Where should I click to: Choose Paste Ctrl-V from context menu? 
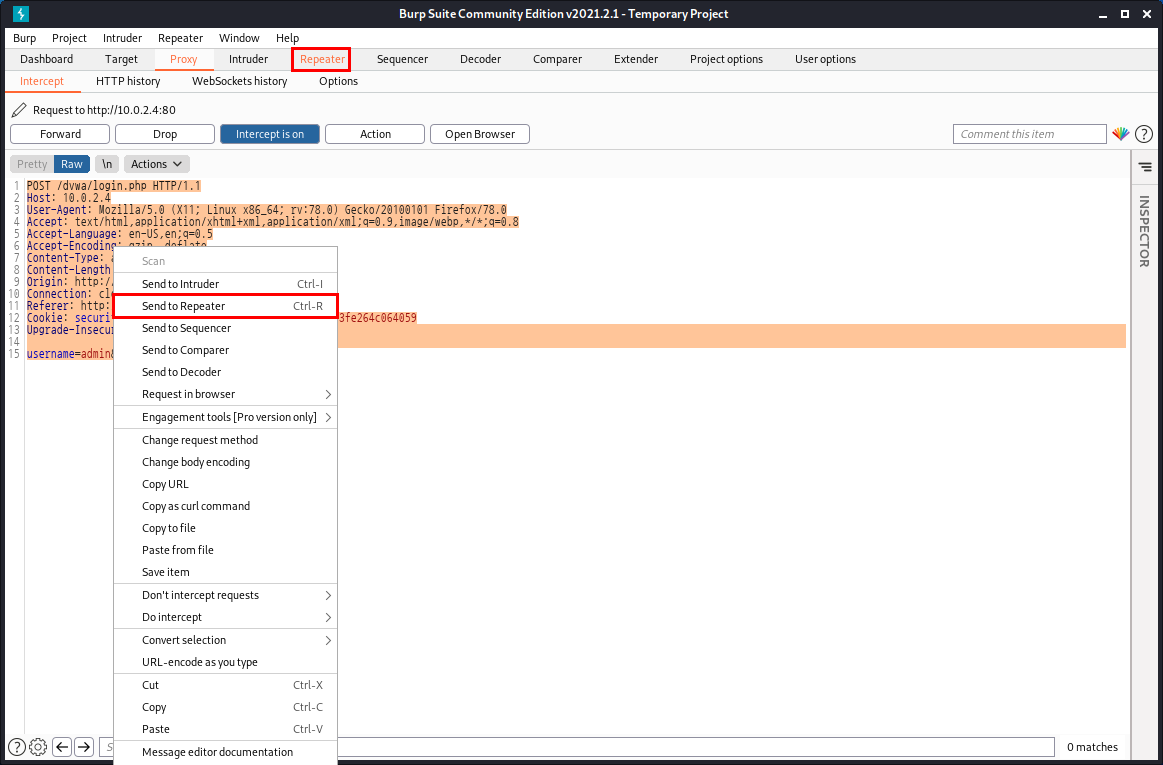pos(225,729)
